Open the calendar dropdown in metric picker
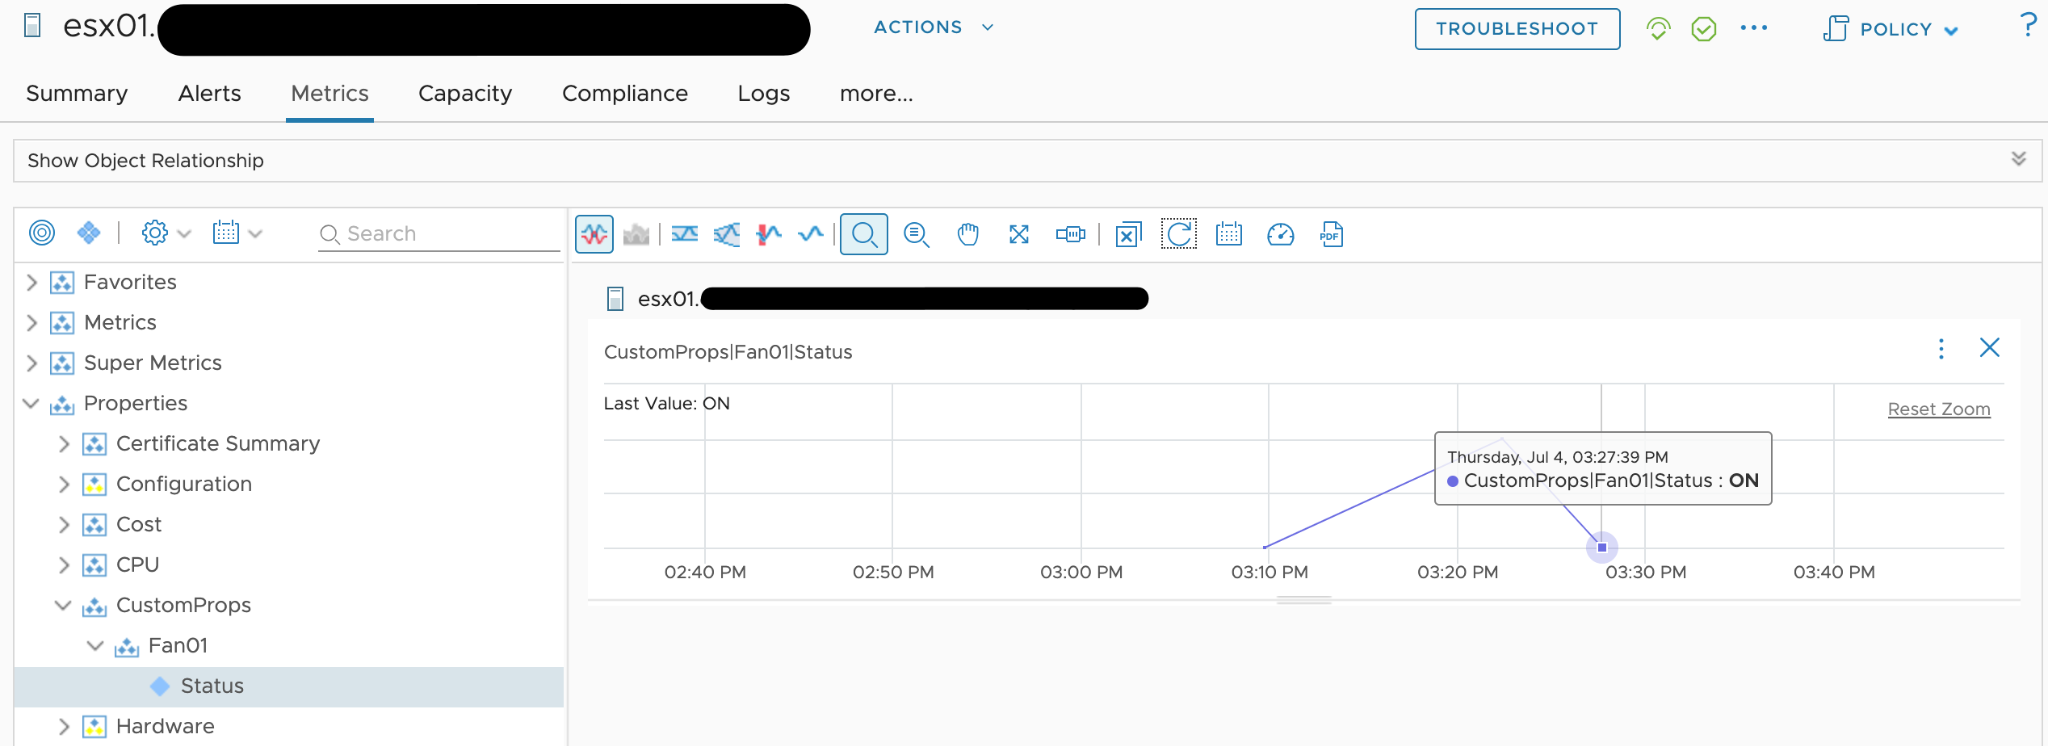The height and width of the screenshot is (746, 2048). coord(237,233)
